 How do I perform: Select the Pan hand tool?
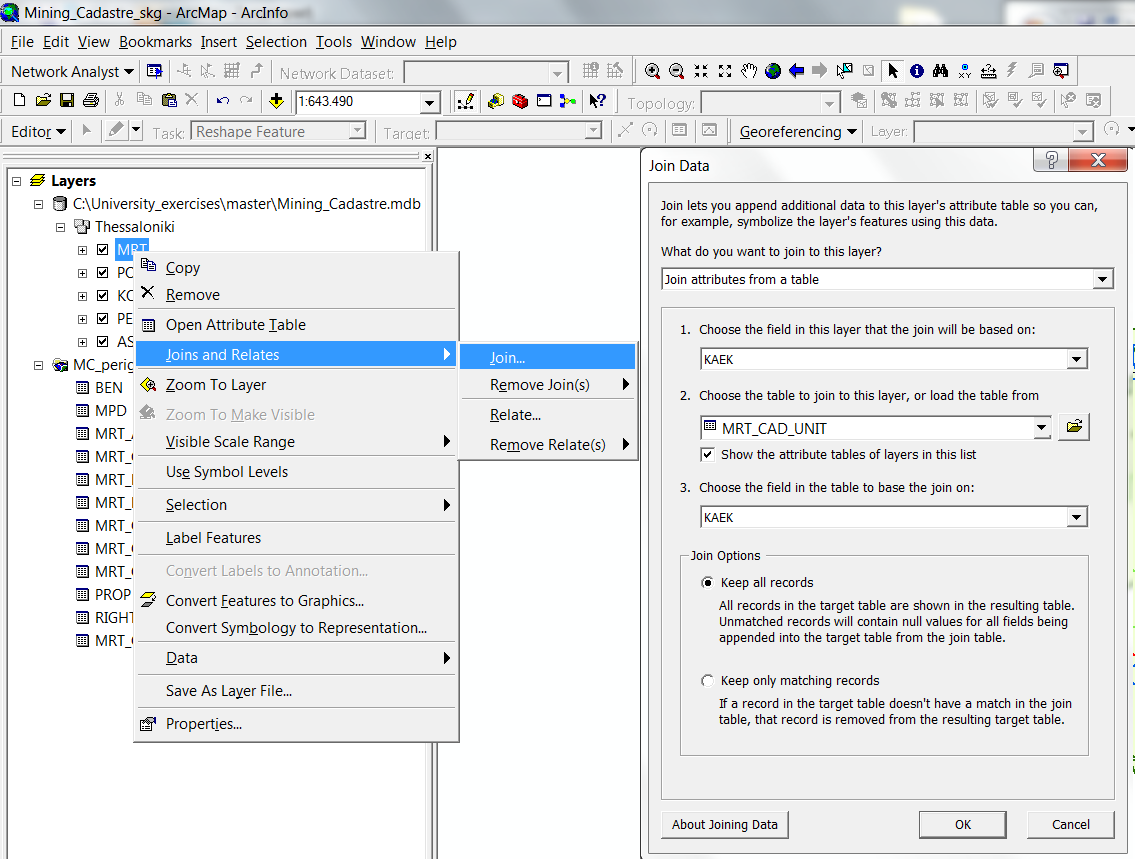click(x=748, y=71)
